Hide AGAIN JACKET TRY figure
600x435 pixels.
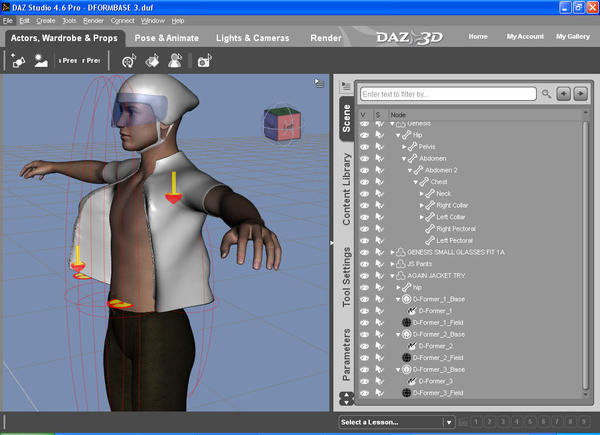(364, 276)
